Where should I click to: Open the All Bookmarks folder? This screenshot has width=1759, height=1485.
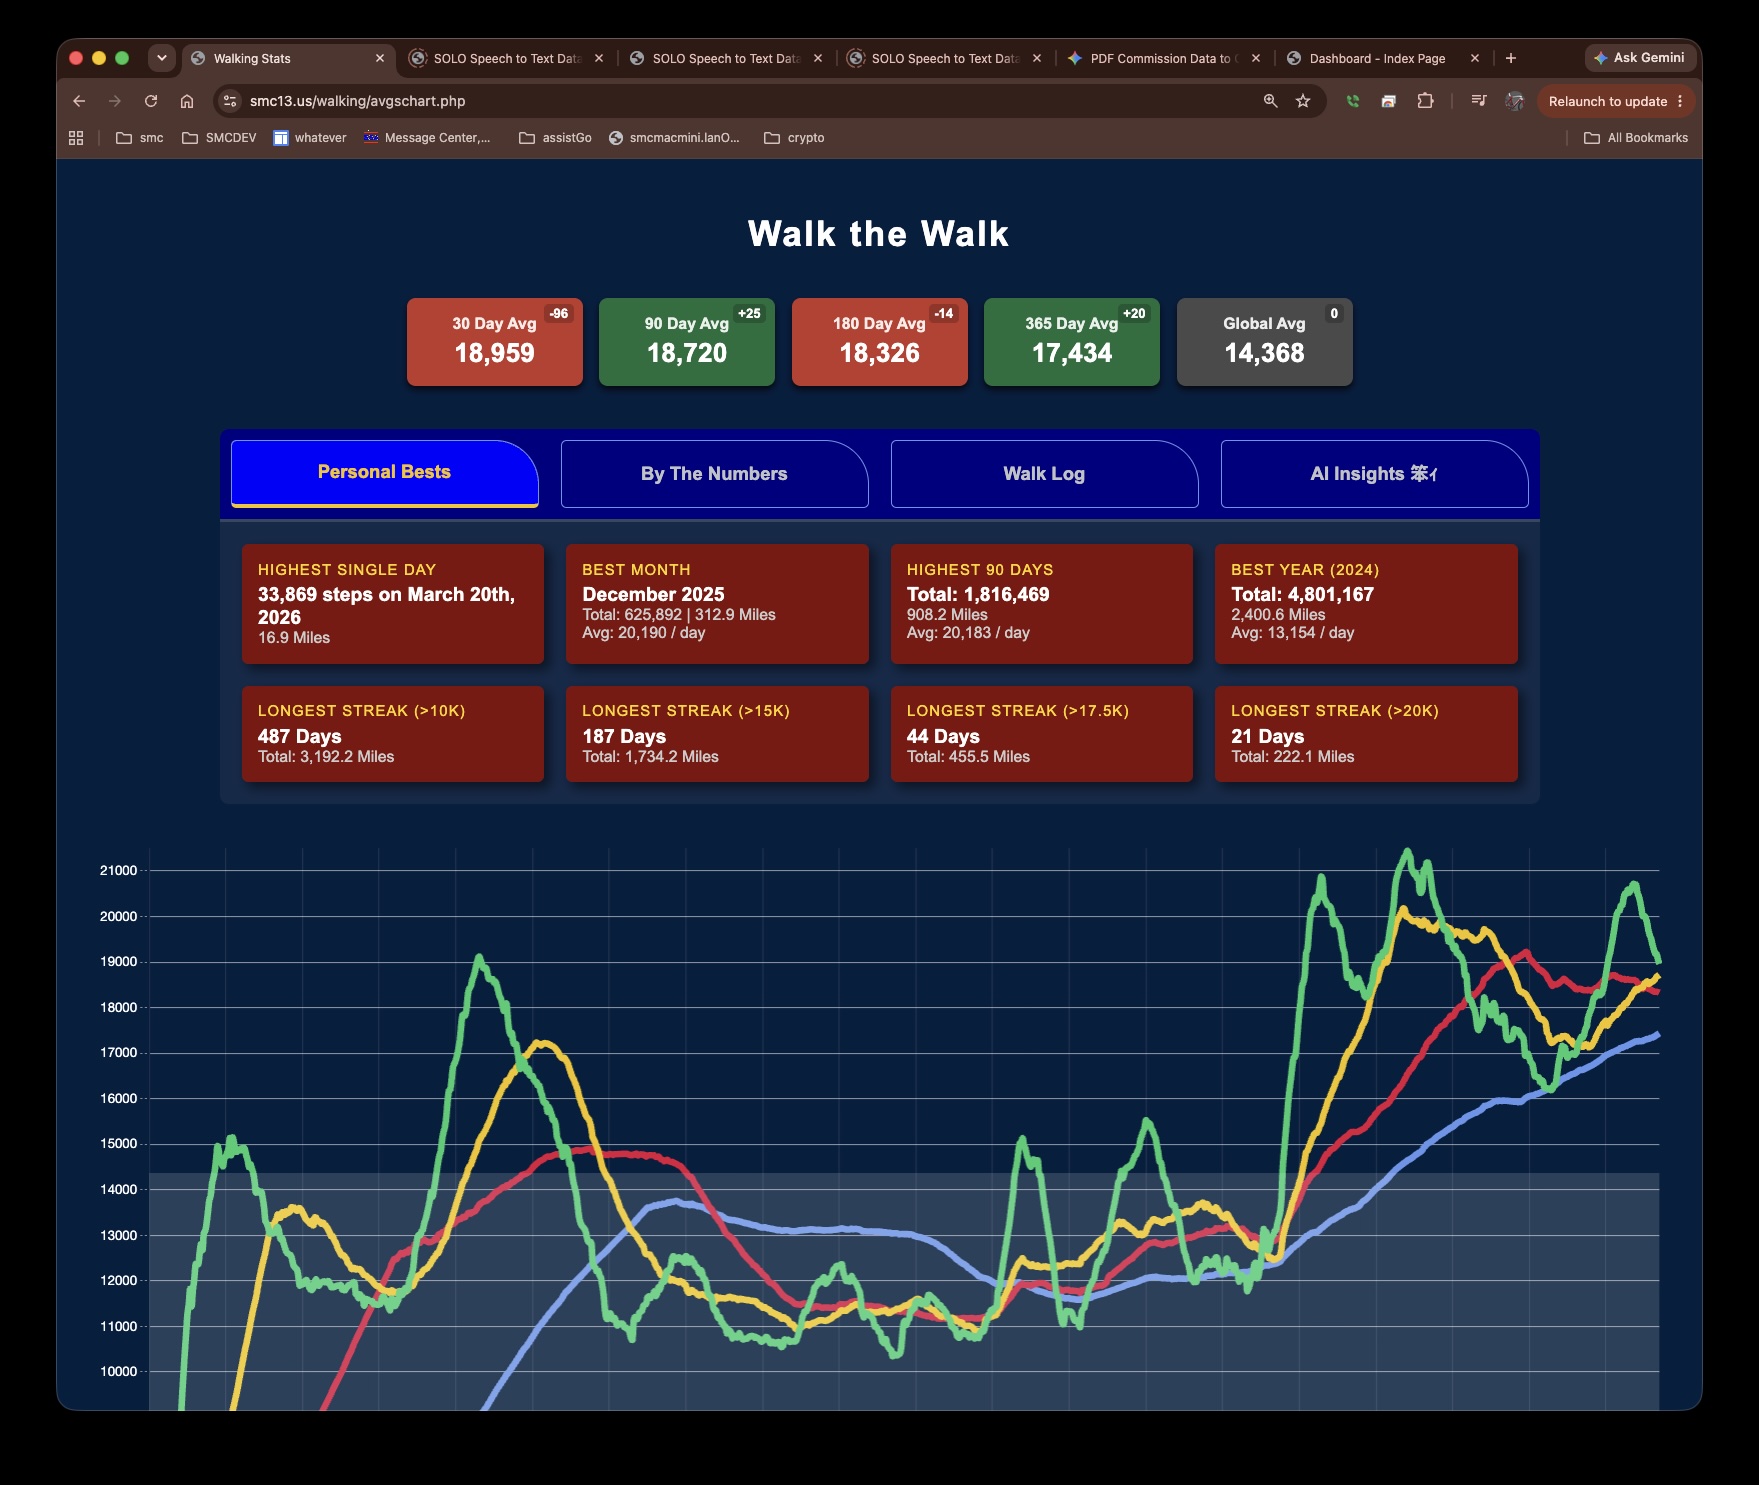1636,138
